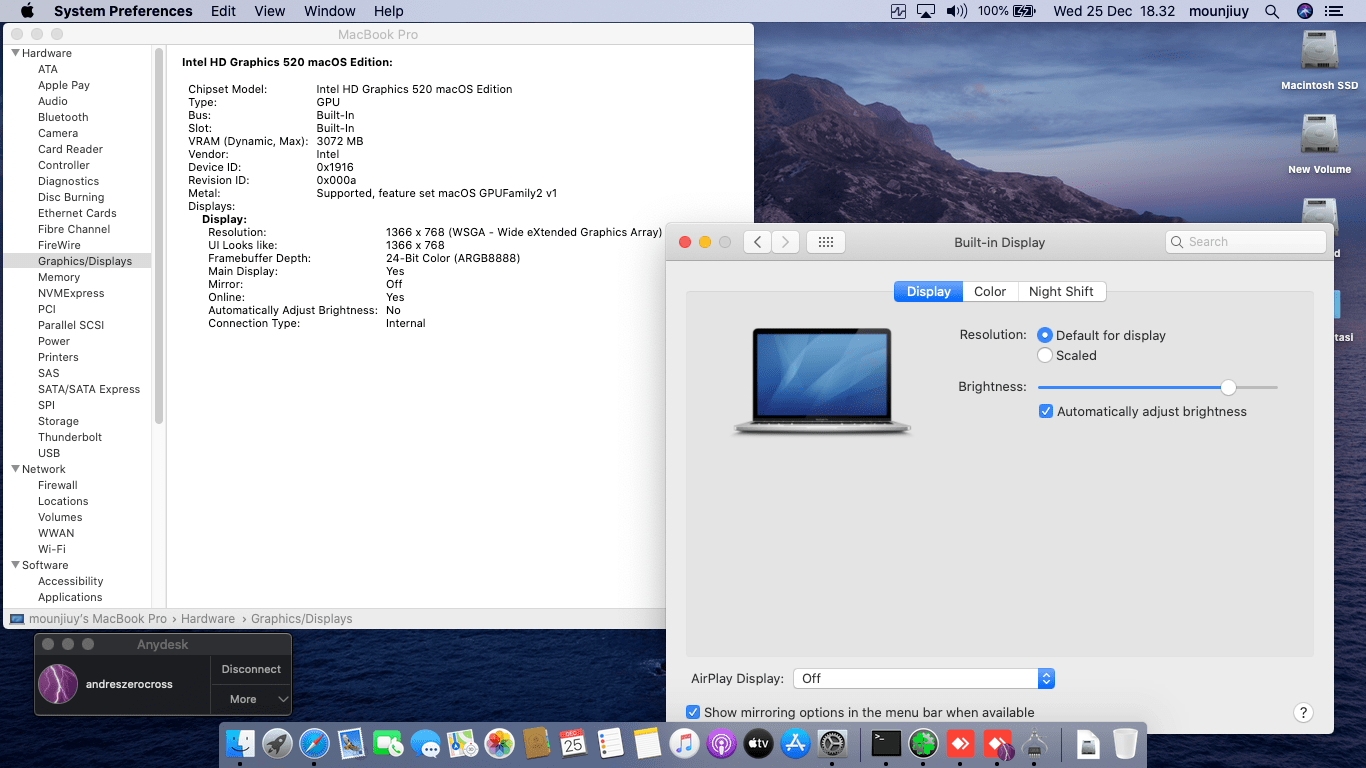Open Macintosh SSD desktop drive
The height and width of the screenshot is (768, 1366).
(x=1320, y=61)
